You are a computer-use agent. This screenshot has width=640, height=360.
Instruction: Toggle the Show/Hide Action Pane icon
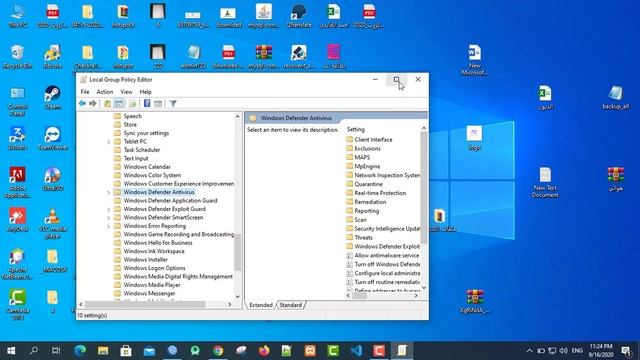tap(158, 104)
